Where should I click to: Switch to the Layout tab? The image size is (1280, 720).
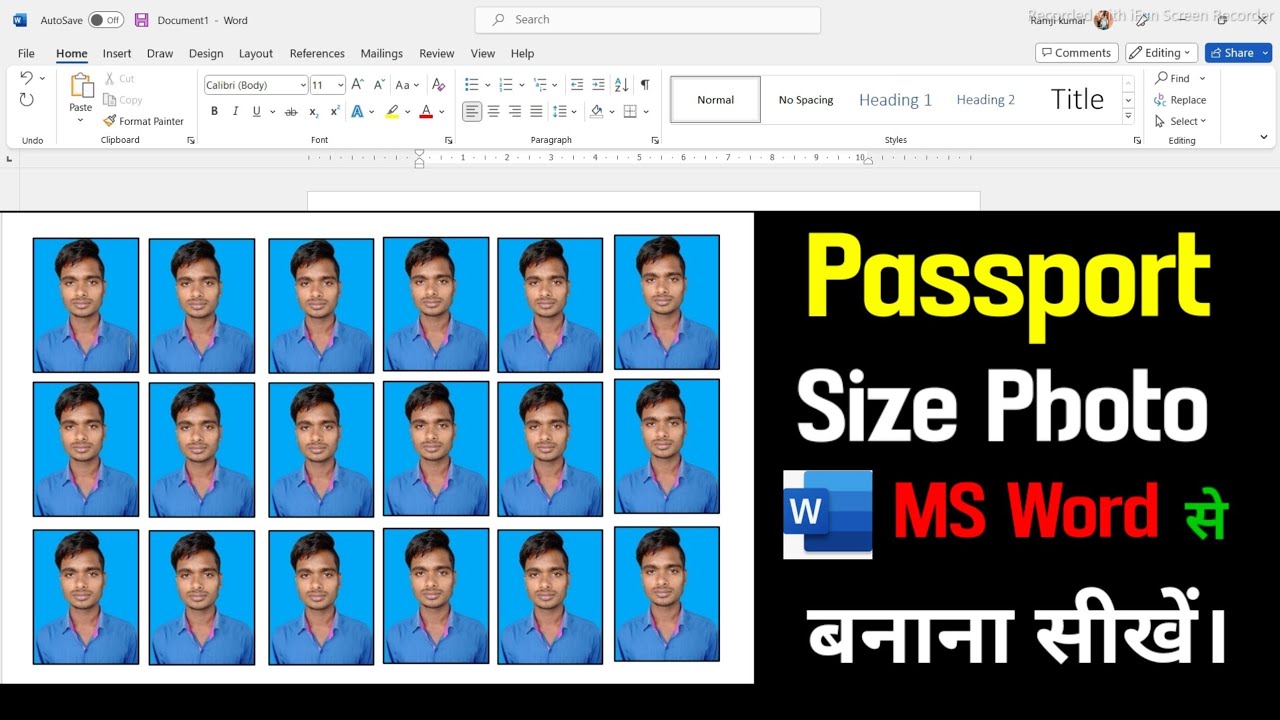256,53
